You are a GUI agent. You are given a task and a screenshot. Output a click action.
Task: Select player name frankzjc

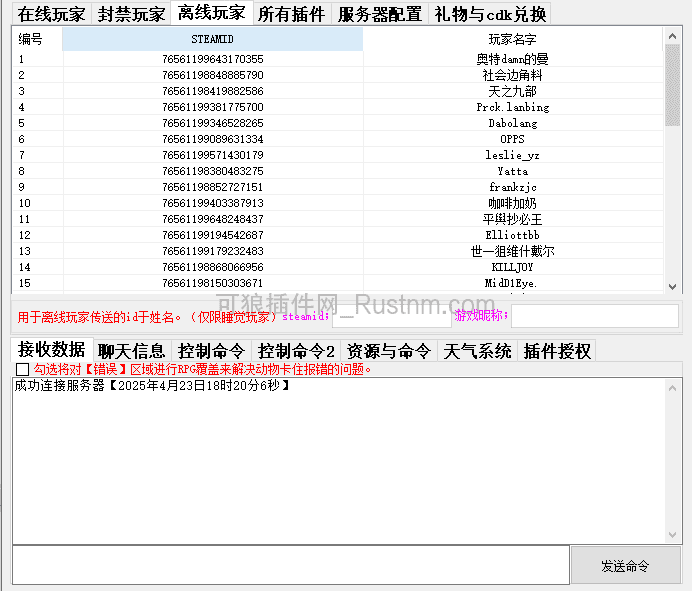pyautogui.click(x=513, y=187)
